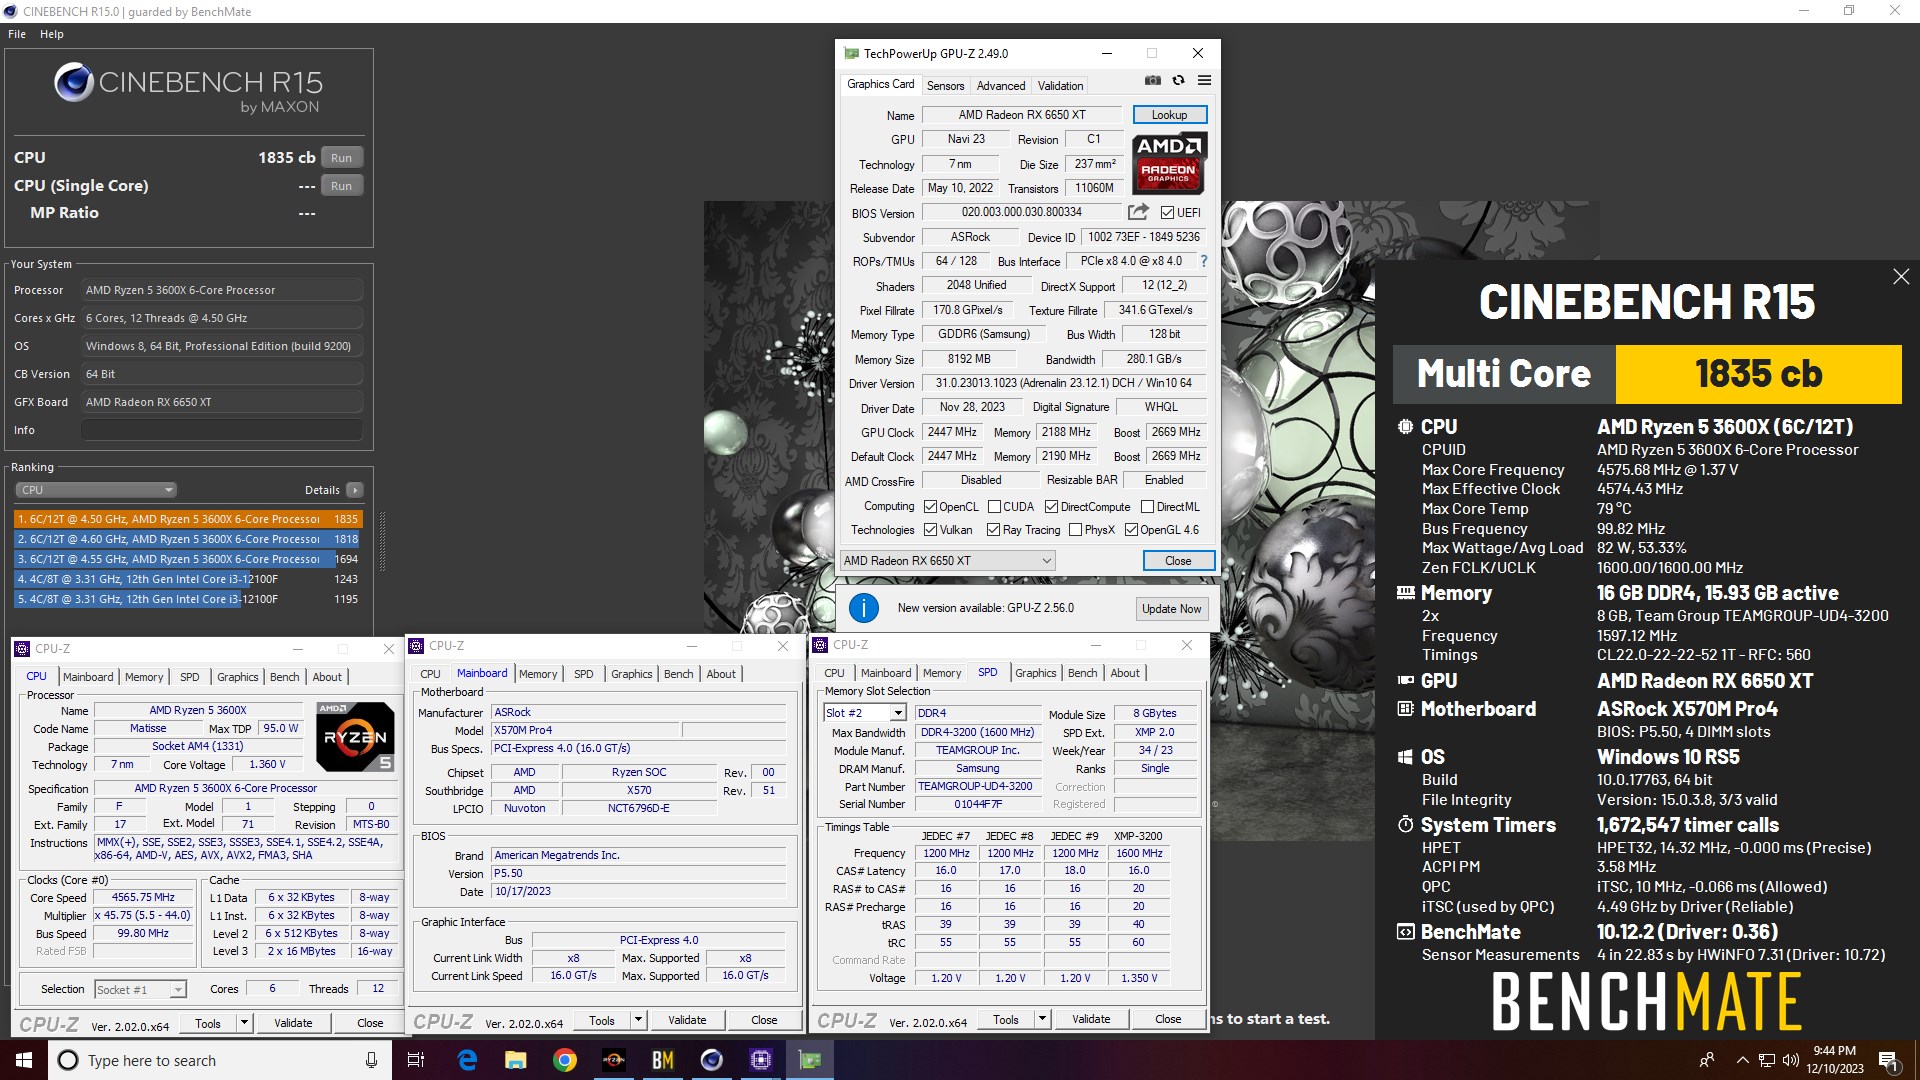
Task: Open the notification center icon
Action: pos(1888,1060)
